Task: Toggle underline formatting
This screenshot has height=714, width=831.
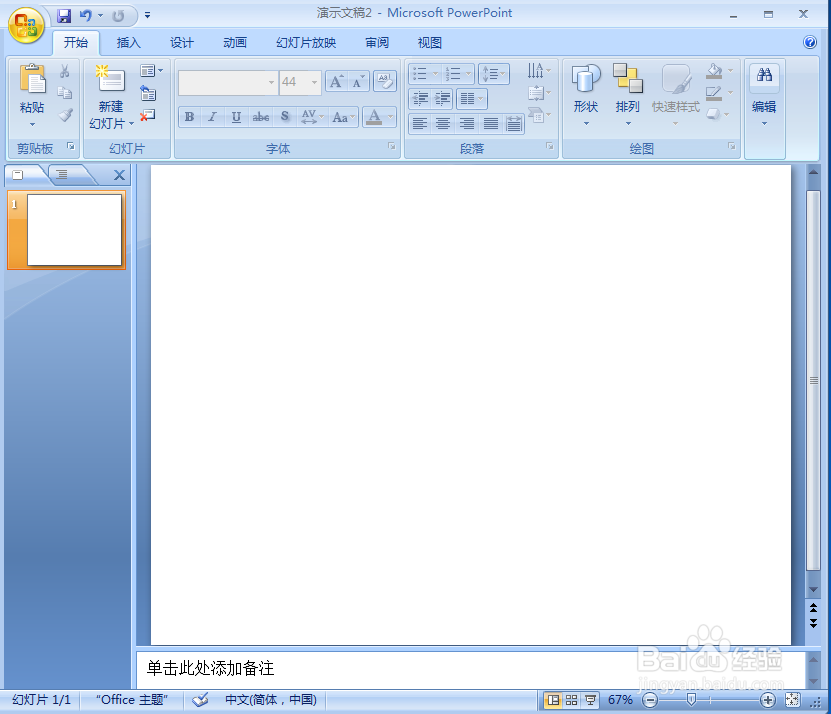Action: coord(236,117)
